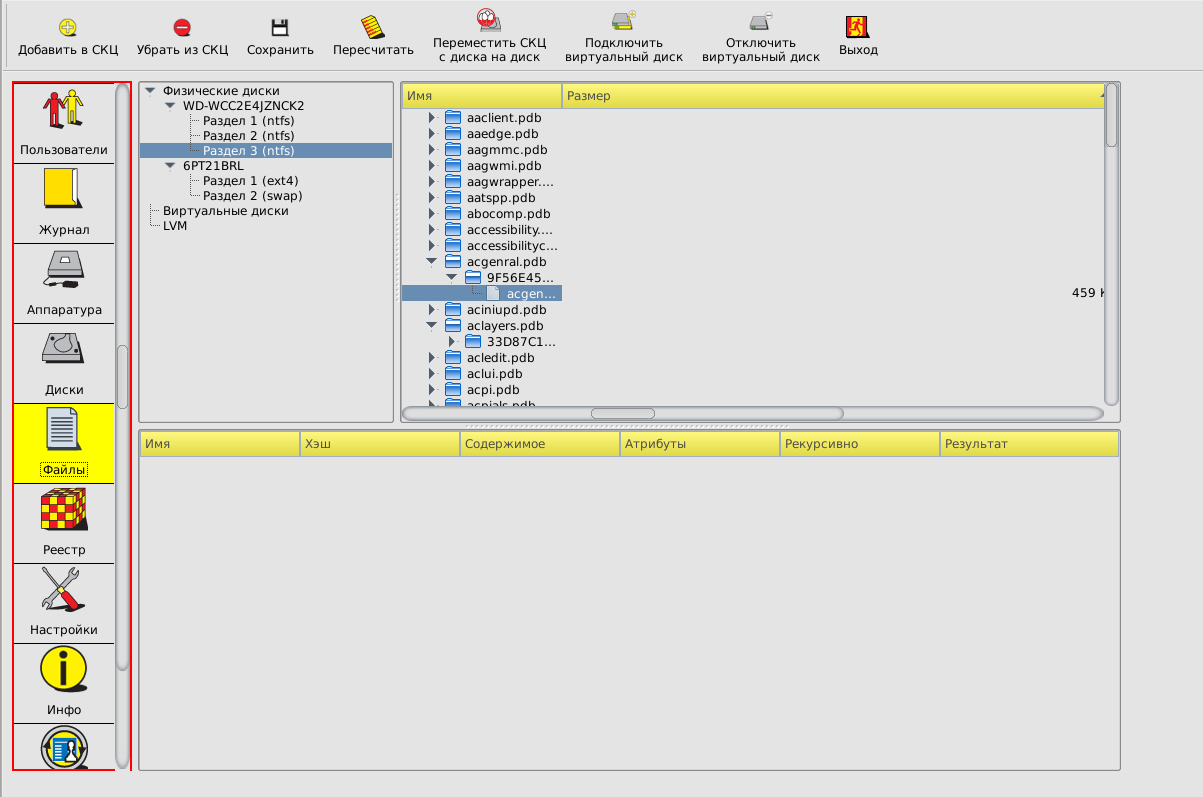Image resolution: width=1203 pixels, height=797 pixels.
Task: Click the aaedge.pdb folder icon
Action: click(453, 133)
